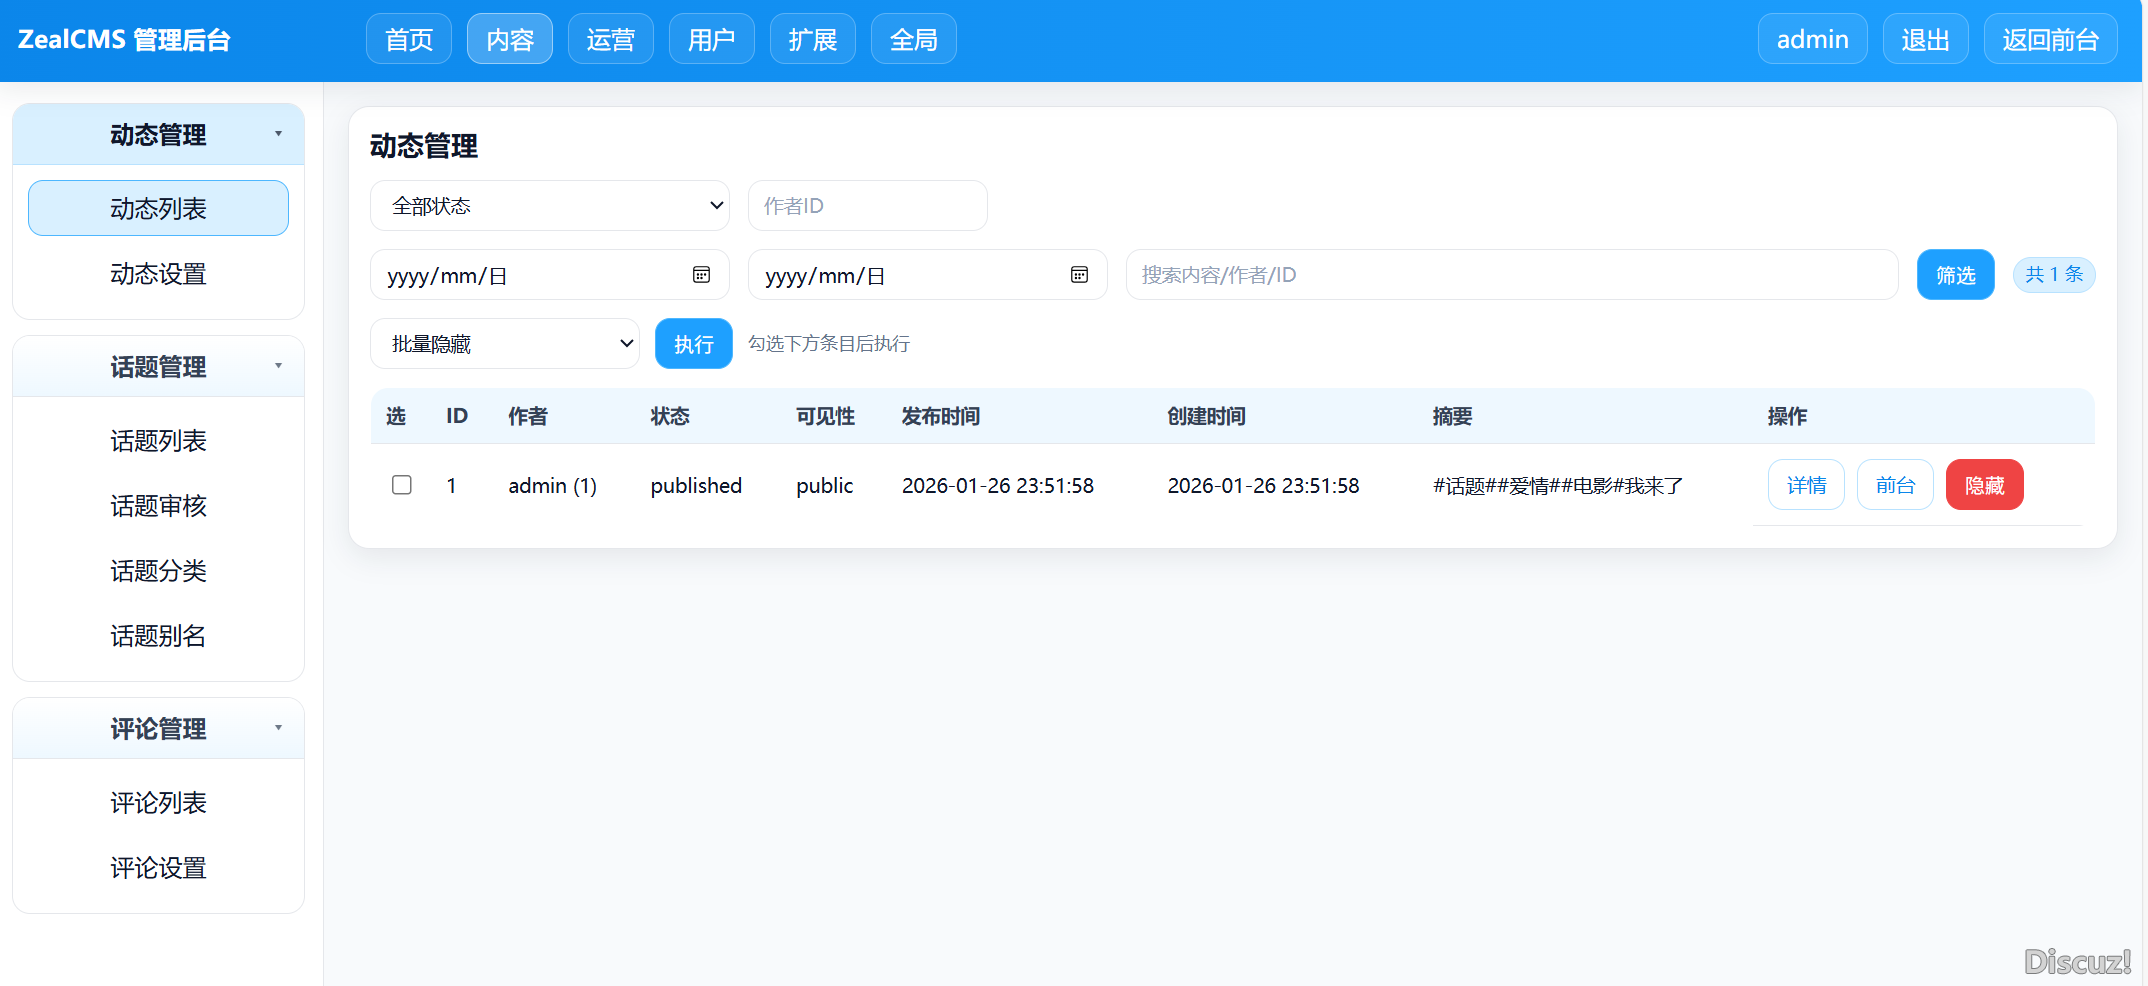The image size is (2148, 986).
Task: Hide record 1 using the 隐藏 button
Action: 1984,484
